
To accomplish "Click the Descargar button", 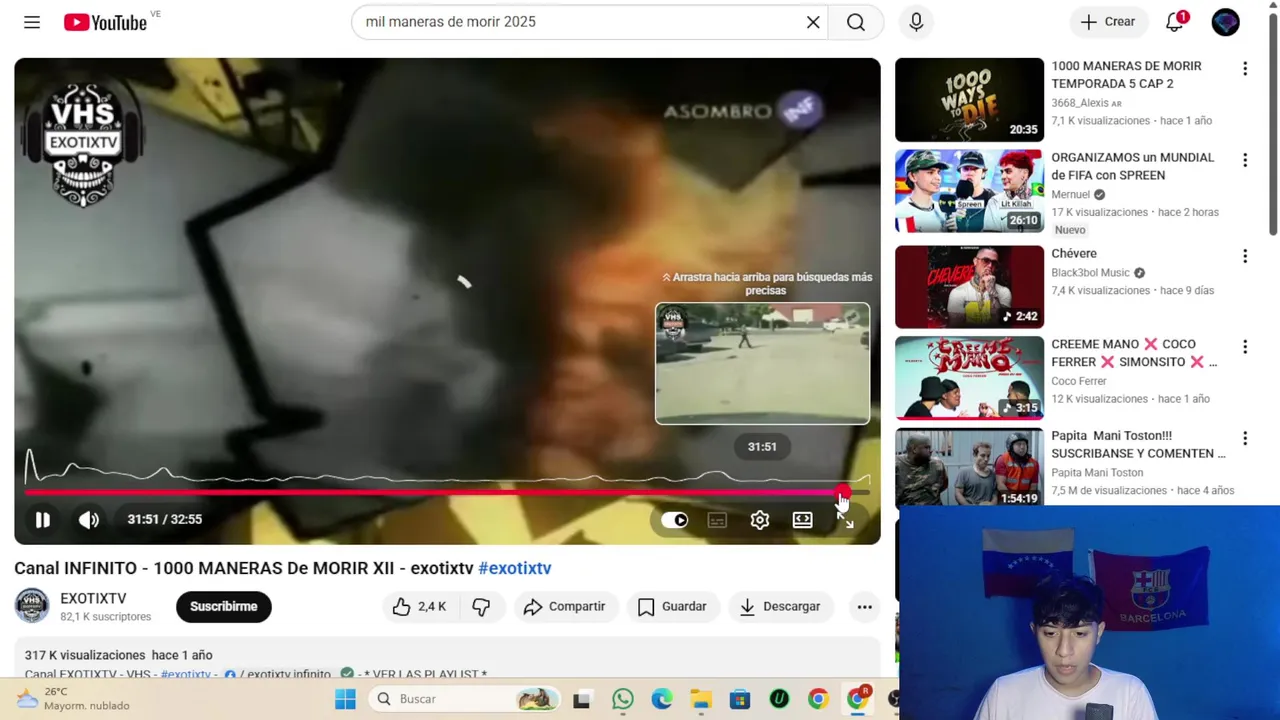I will [780, 606].
